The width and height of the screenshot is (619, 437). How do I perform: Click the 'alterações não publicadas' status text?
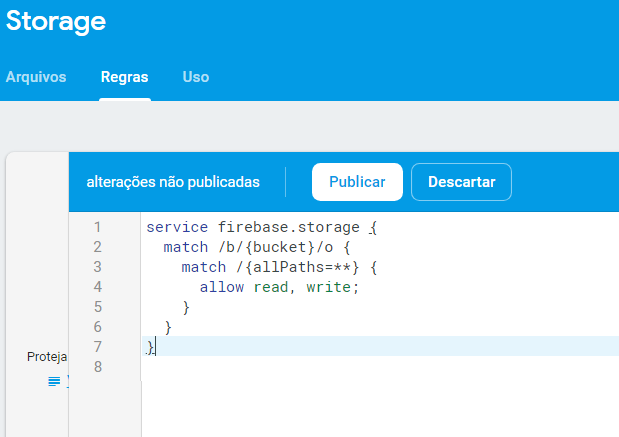[173, 182]
